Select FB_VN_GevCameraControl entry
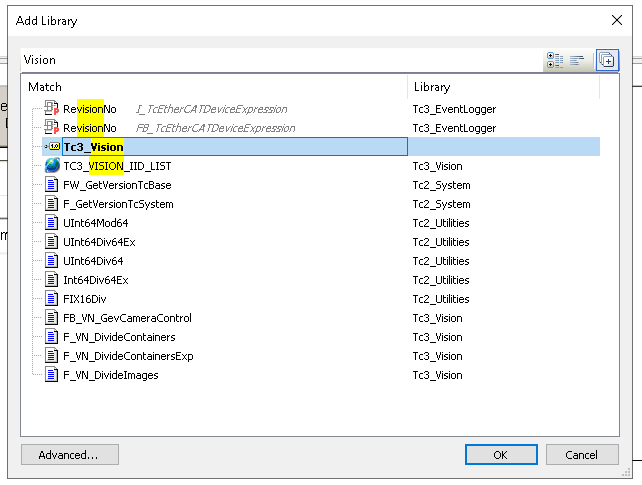 (127, 318)
